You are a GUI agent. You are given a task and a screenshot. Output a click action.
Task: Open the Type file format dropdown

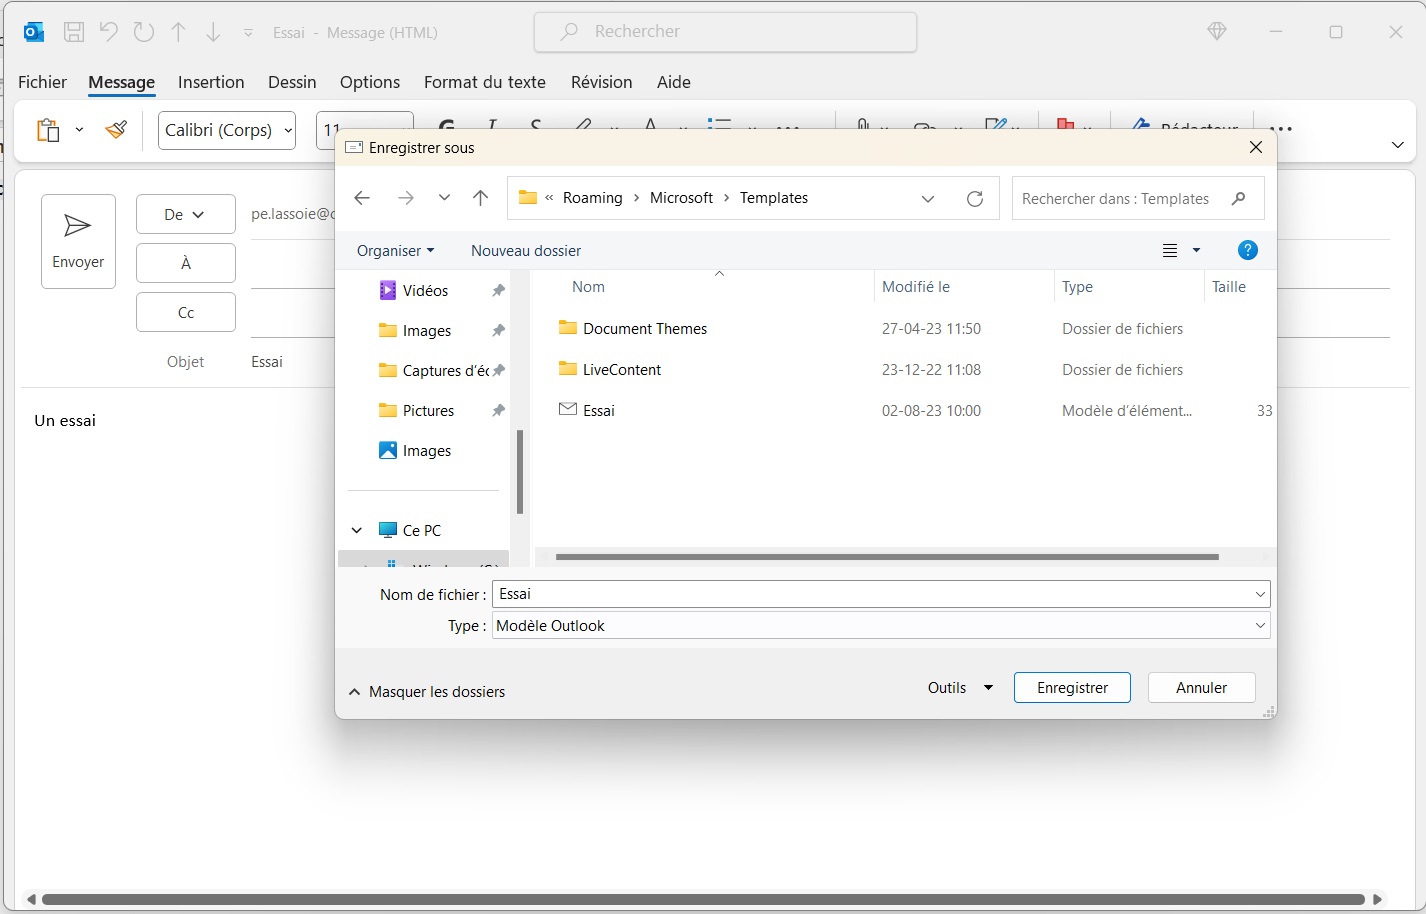(1259, 625)
